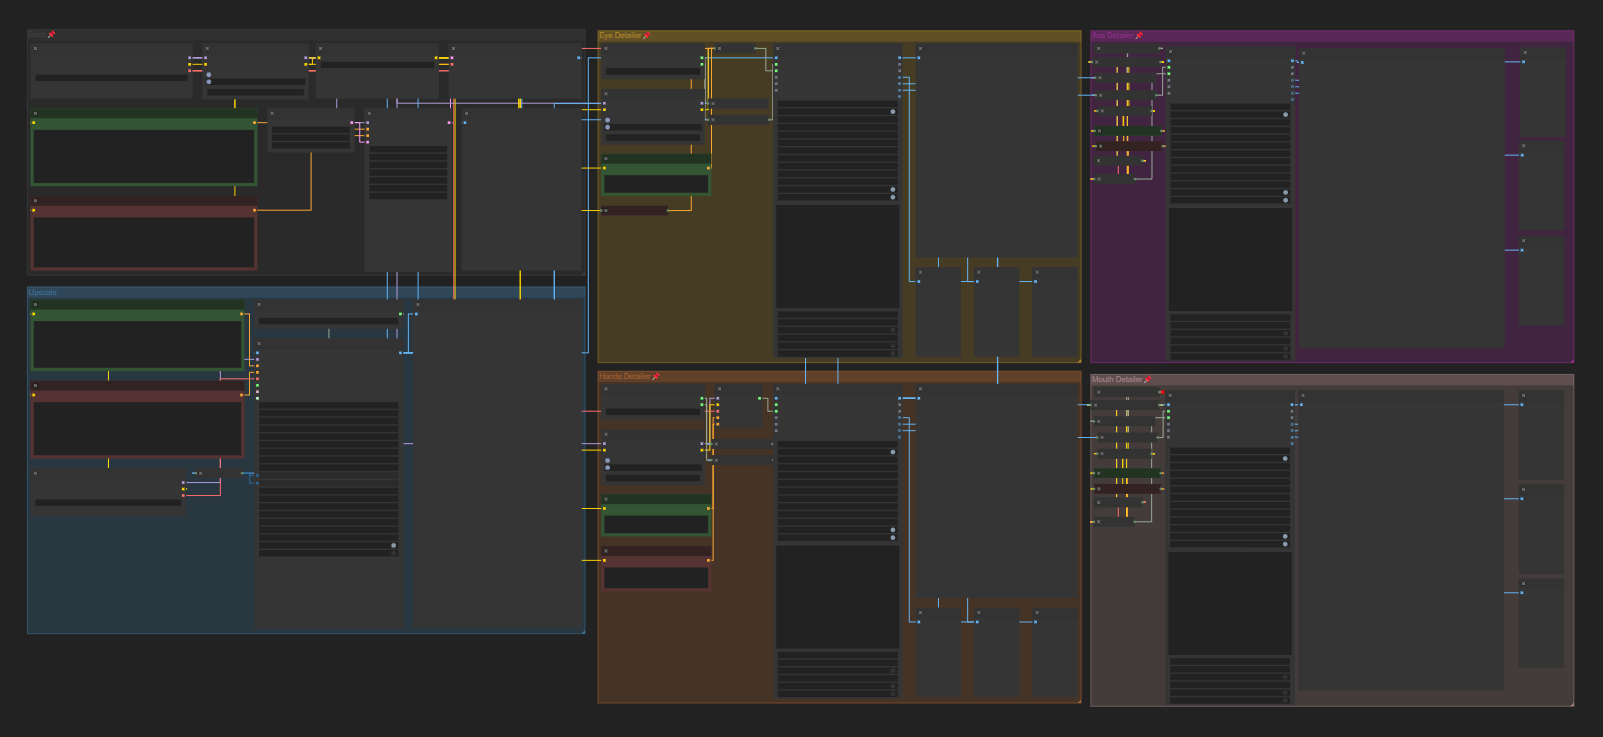Click Mouth Detailer group's bottom-right resize handle
Image resolution: width=1603 pixels, height=737 pixels.
(x=1571, y=704)
